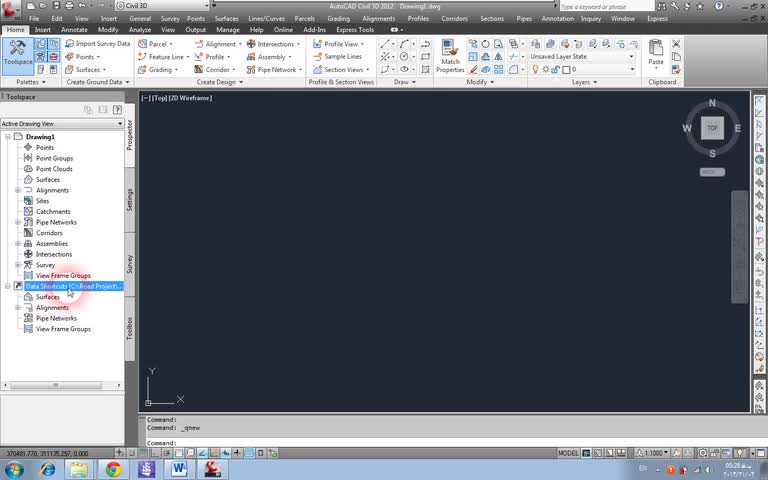Toggle the Toolspace palette button
Image resolution: width=768 pixels, height=480 pixels.
coord(18,55)
